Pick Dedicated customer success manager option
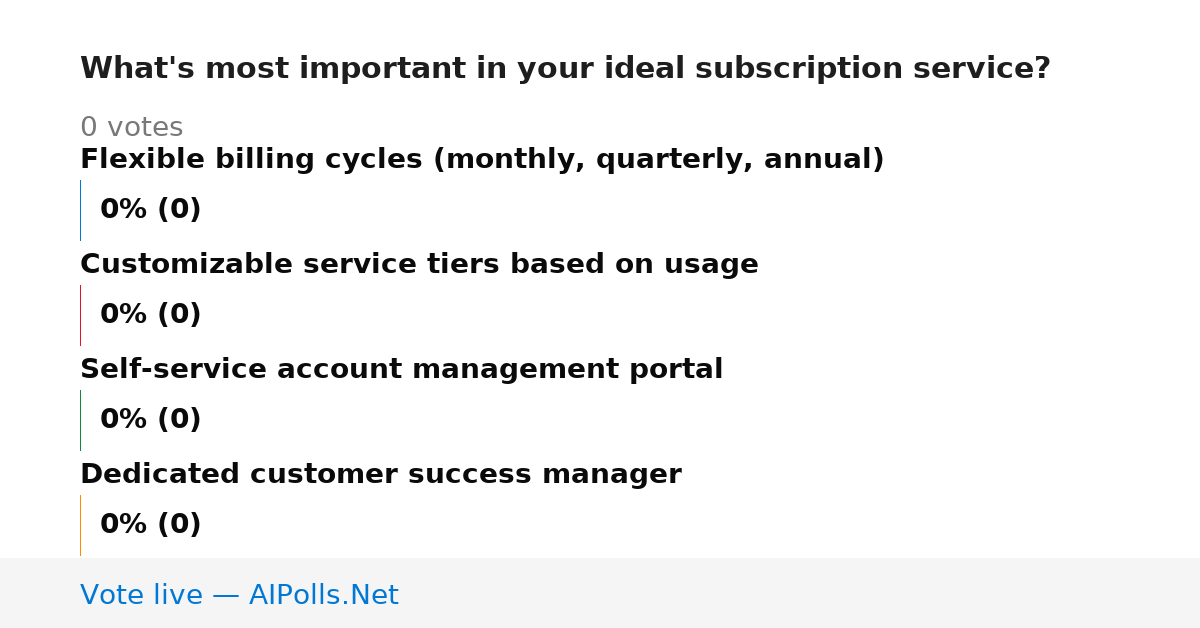The width and height of the screenshot is (1200, 628). click(x=381, y=475)
